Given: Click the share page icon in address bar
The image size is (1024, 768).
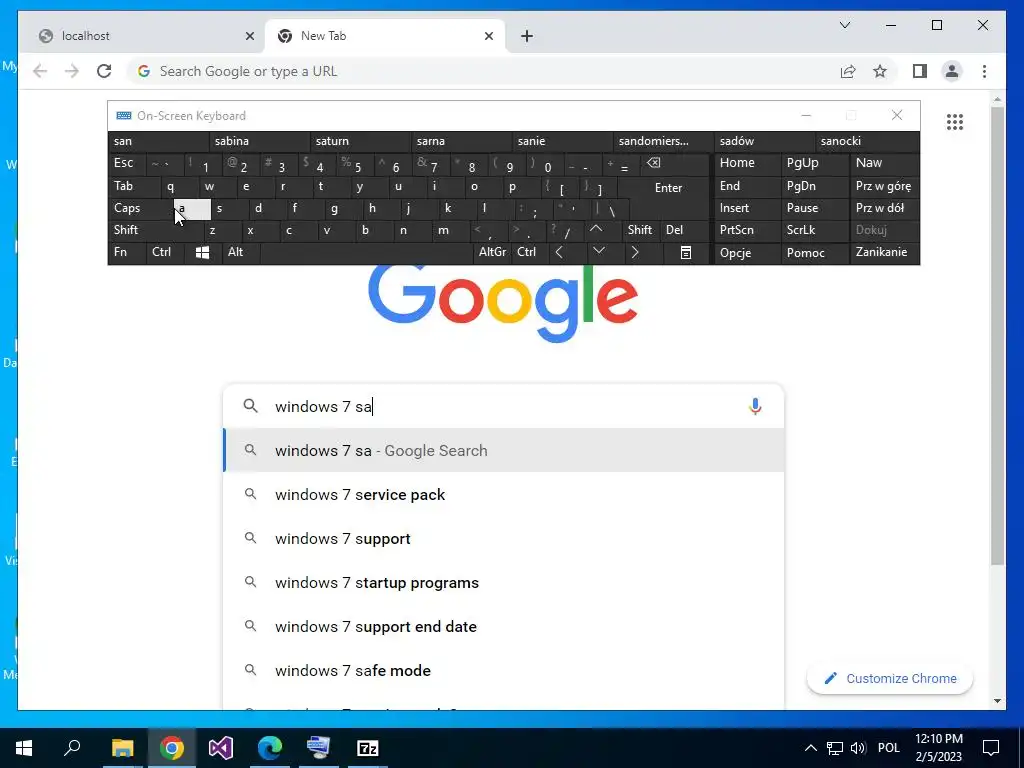Looking at the screenshot, I should (x=848, y=71).
